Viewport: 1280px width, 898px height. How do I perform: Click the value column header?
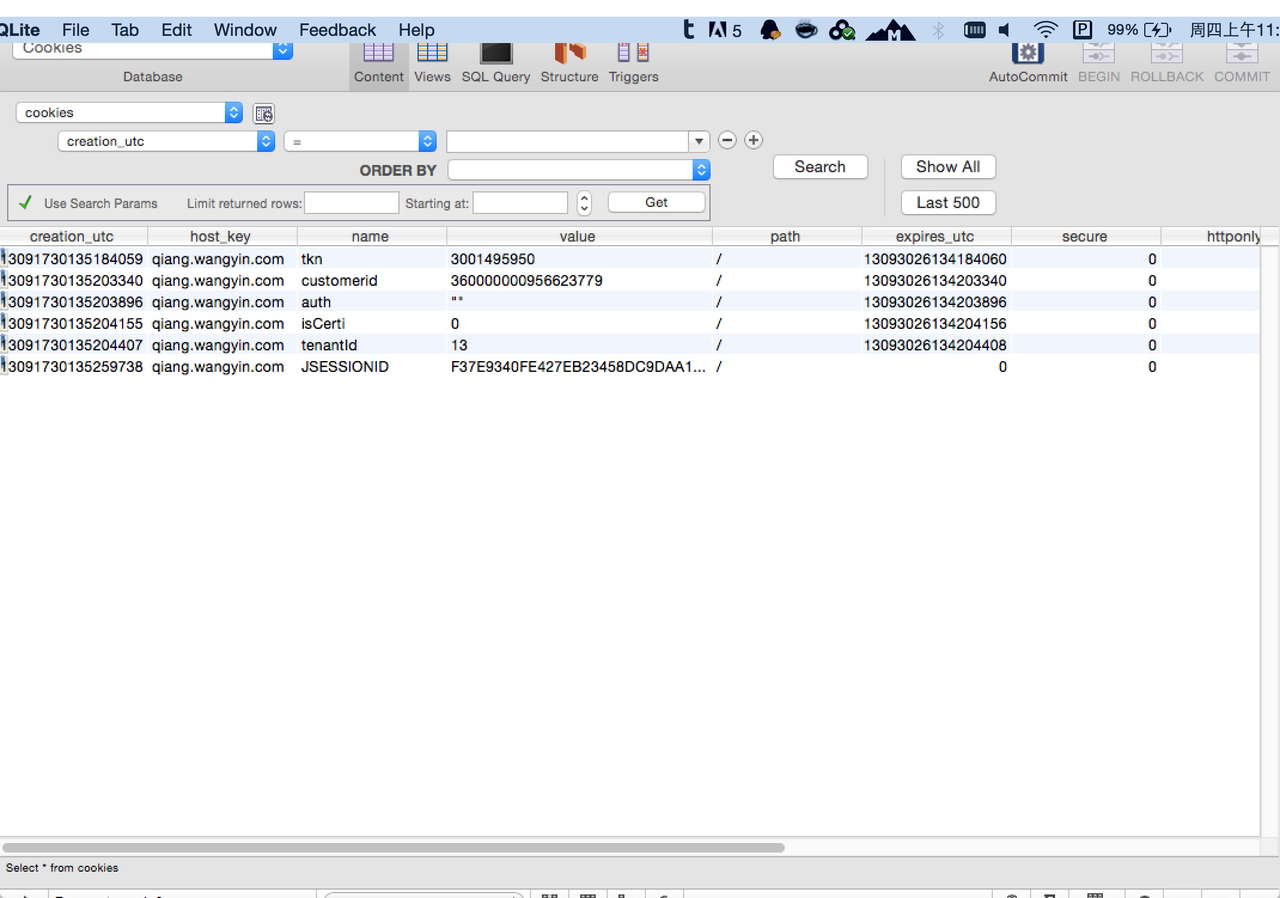point(578,236)
